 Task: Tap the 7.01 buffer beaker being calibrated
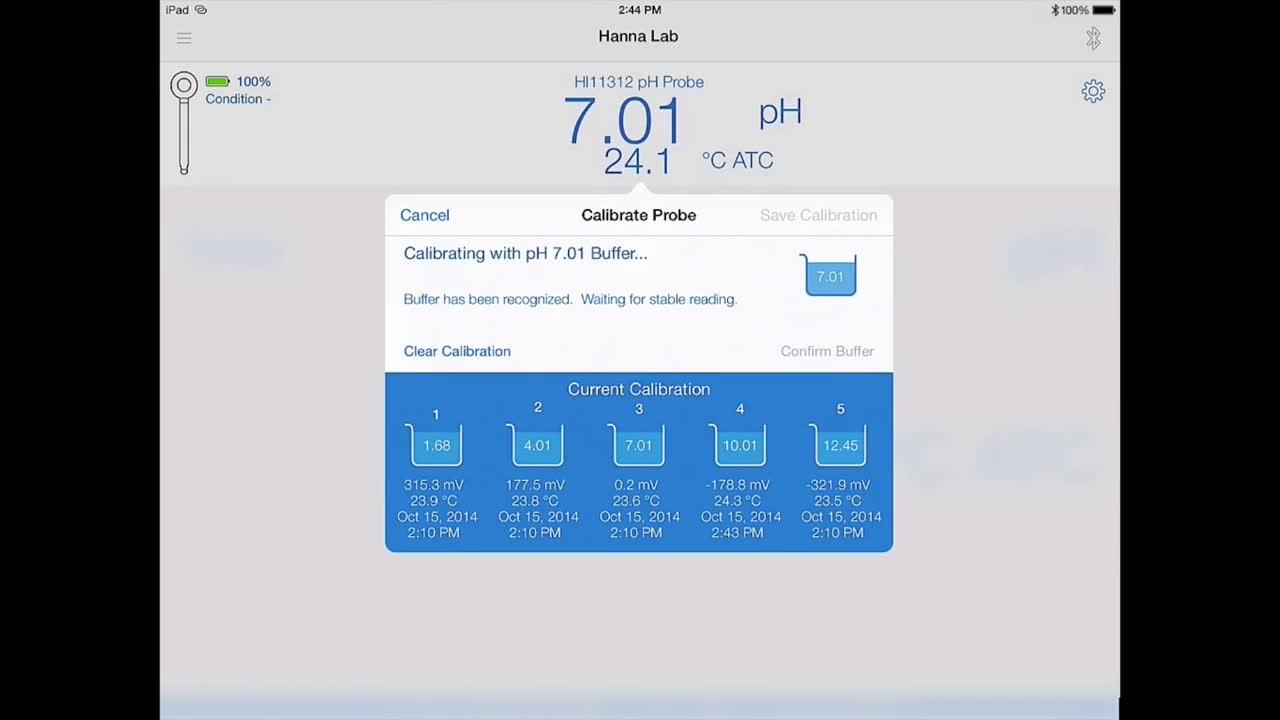tap(830, 275)
